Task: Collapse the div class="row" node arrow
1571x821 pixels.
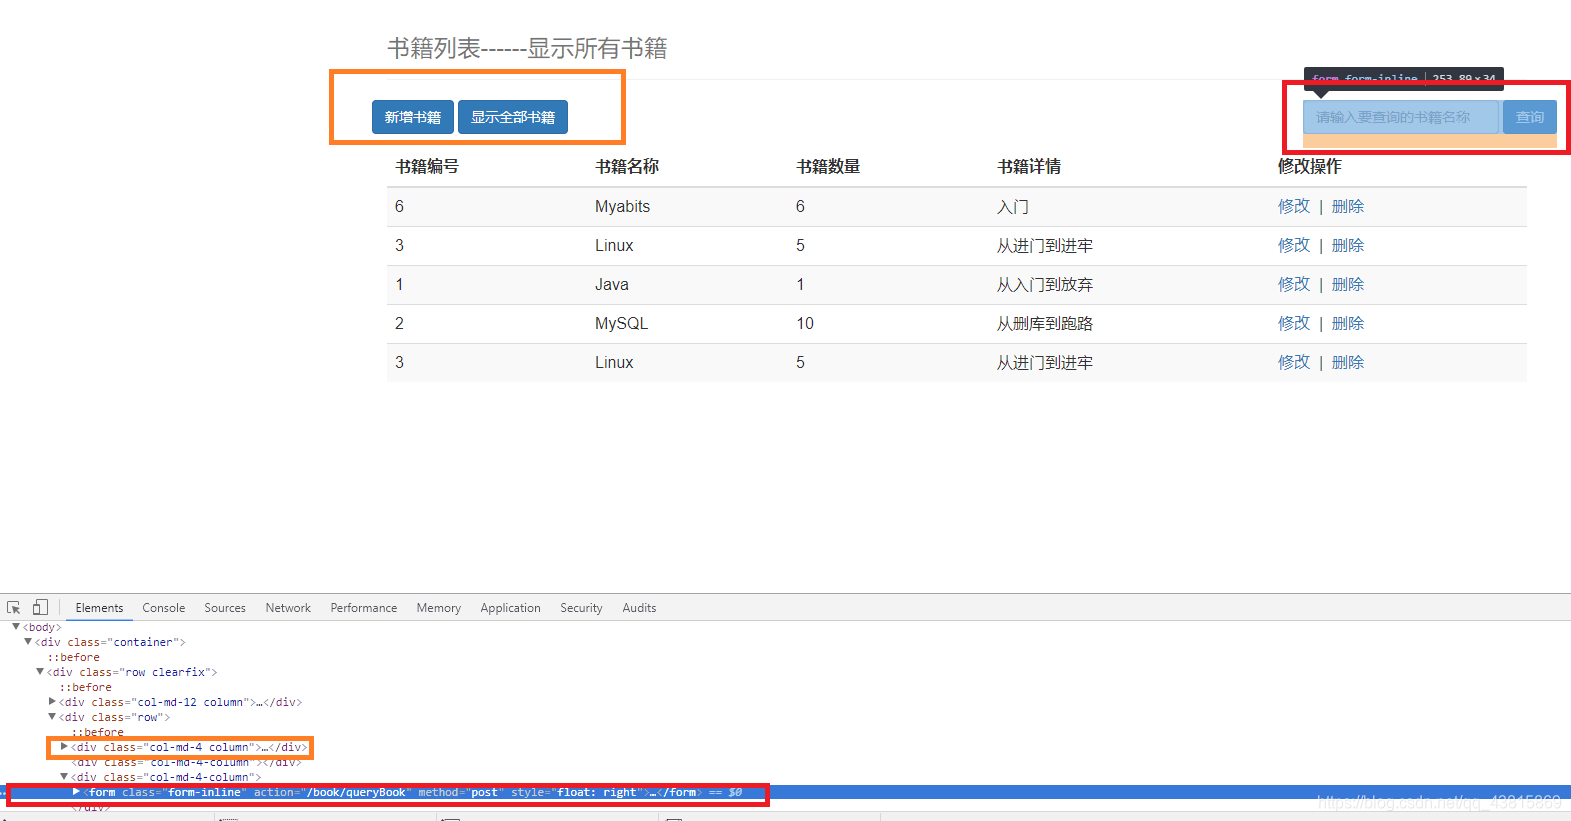Action: click(52, 717)
